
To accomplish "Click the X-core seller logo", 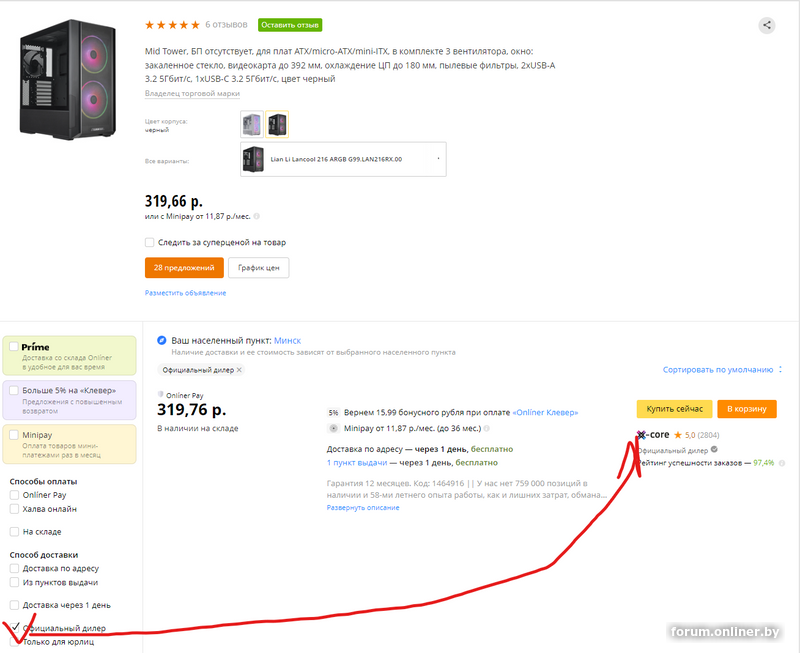I will pyautogui.click(x=654, y=435).
